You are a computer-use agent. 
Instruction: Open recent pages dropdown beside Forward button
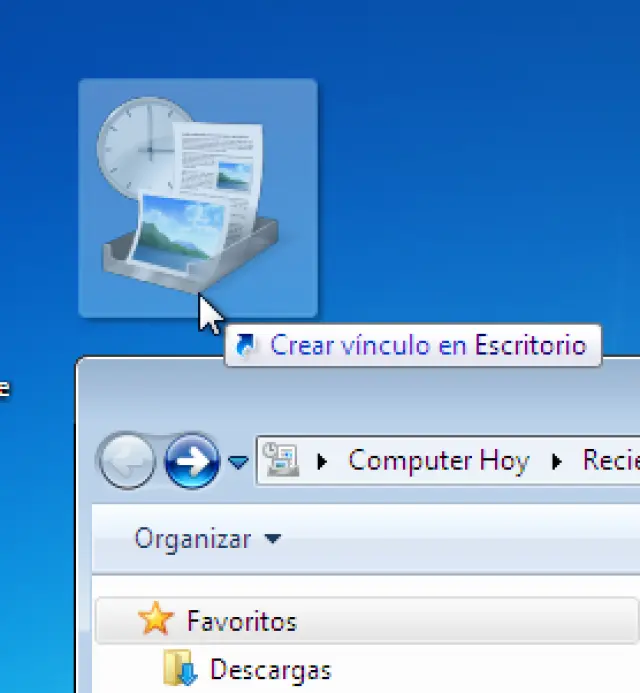pos(238,461)
